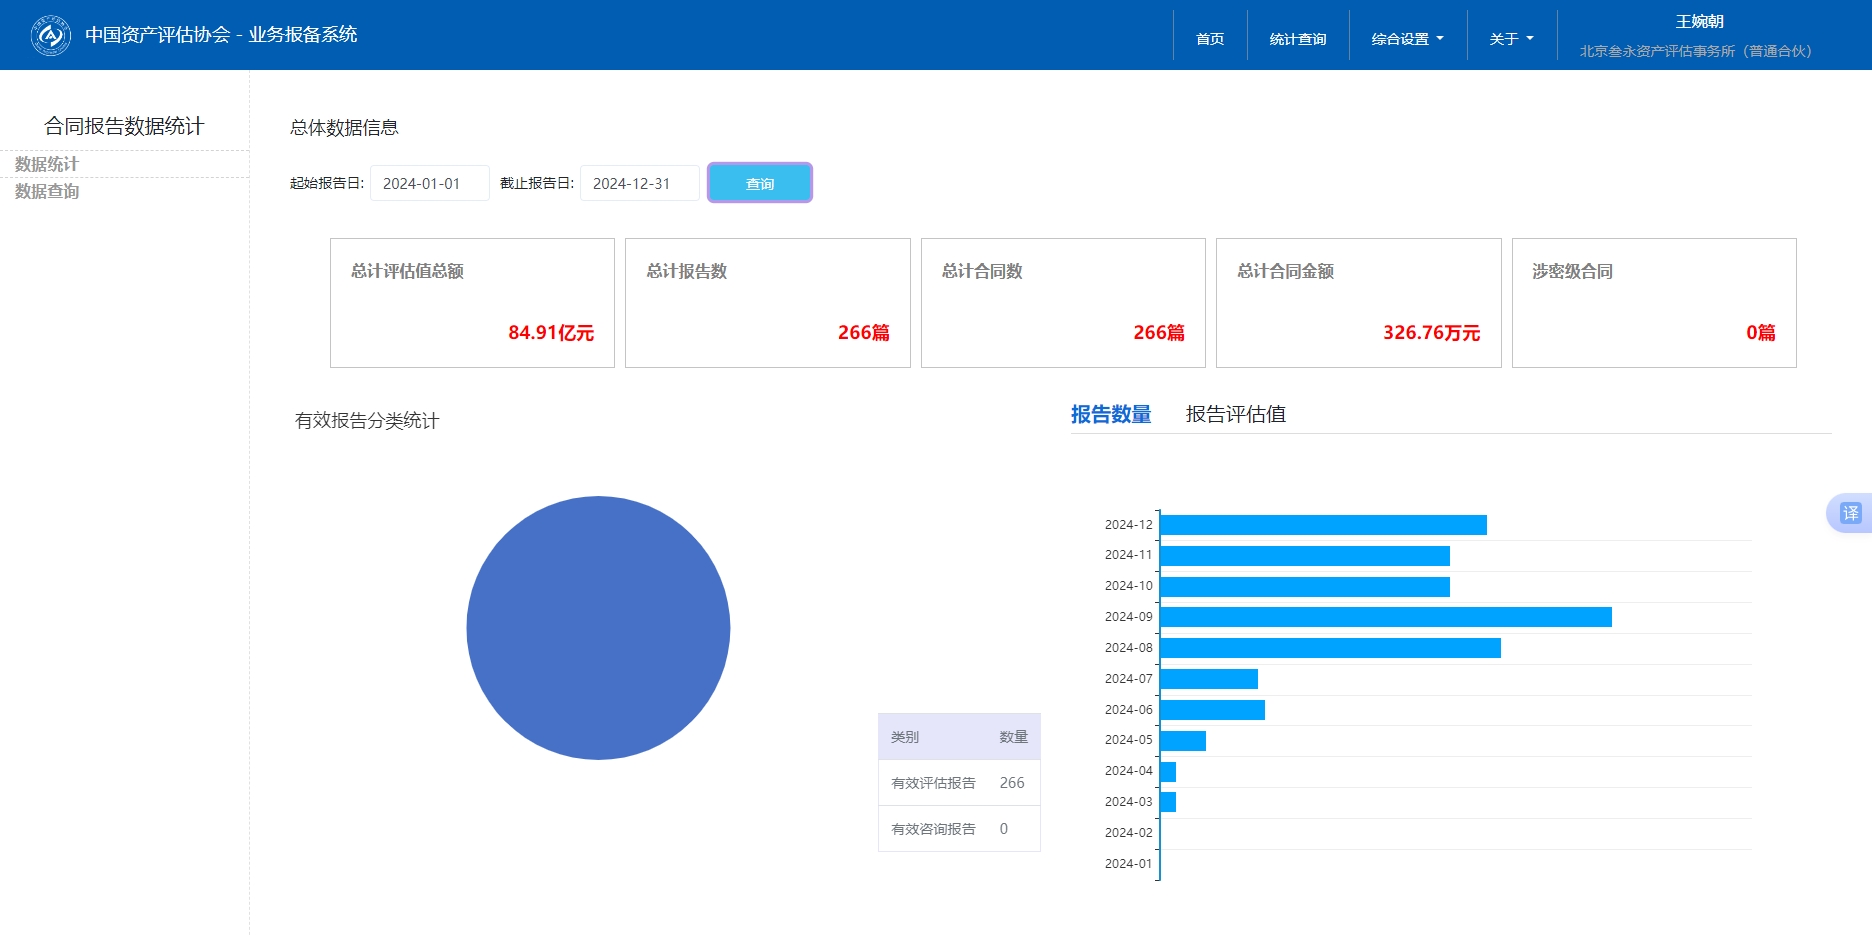Screen dimensions: 1872x935
Task: Click the user name 王婉朝 in header
Action: click(x=1699, y=22)
